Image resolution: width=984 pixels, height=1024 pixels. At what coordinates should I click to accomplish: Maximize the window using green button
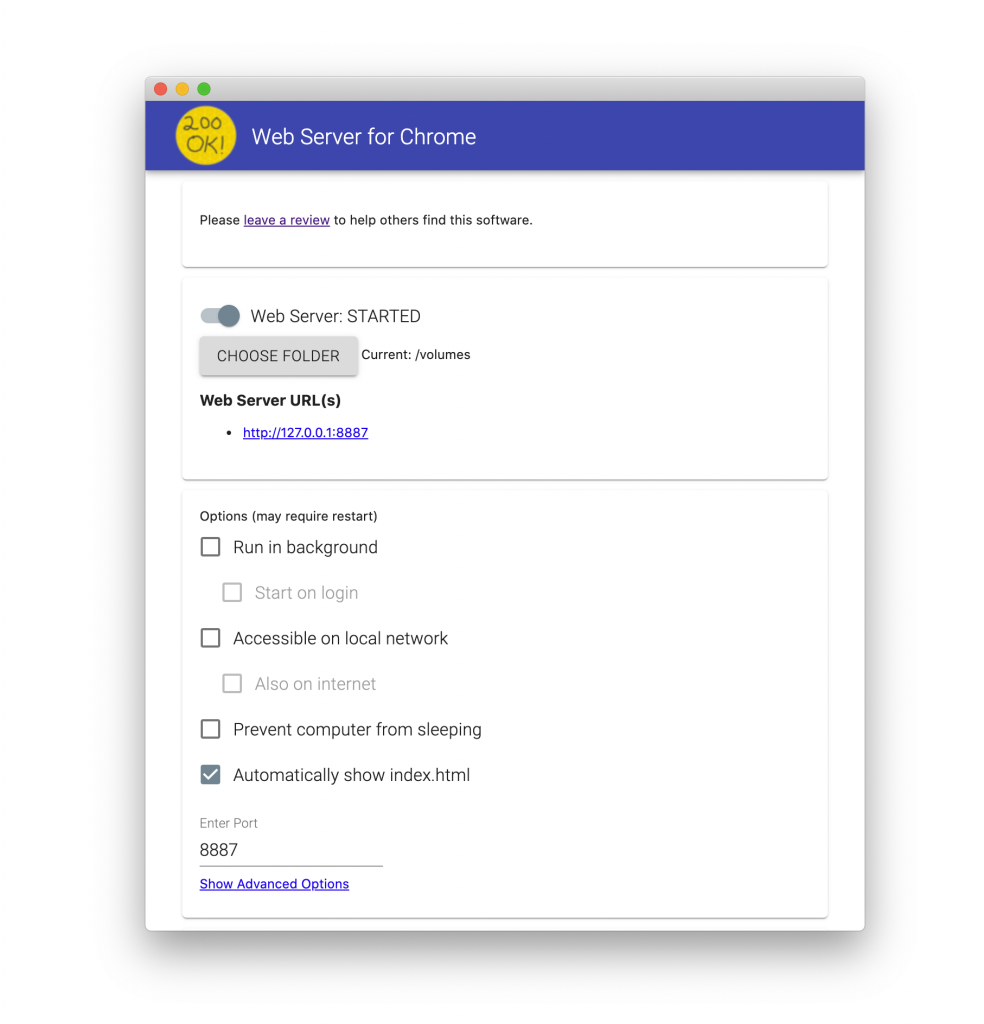pyautogui.click(x=204, y=89)
